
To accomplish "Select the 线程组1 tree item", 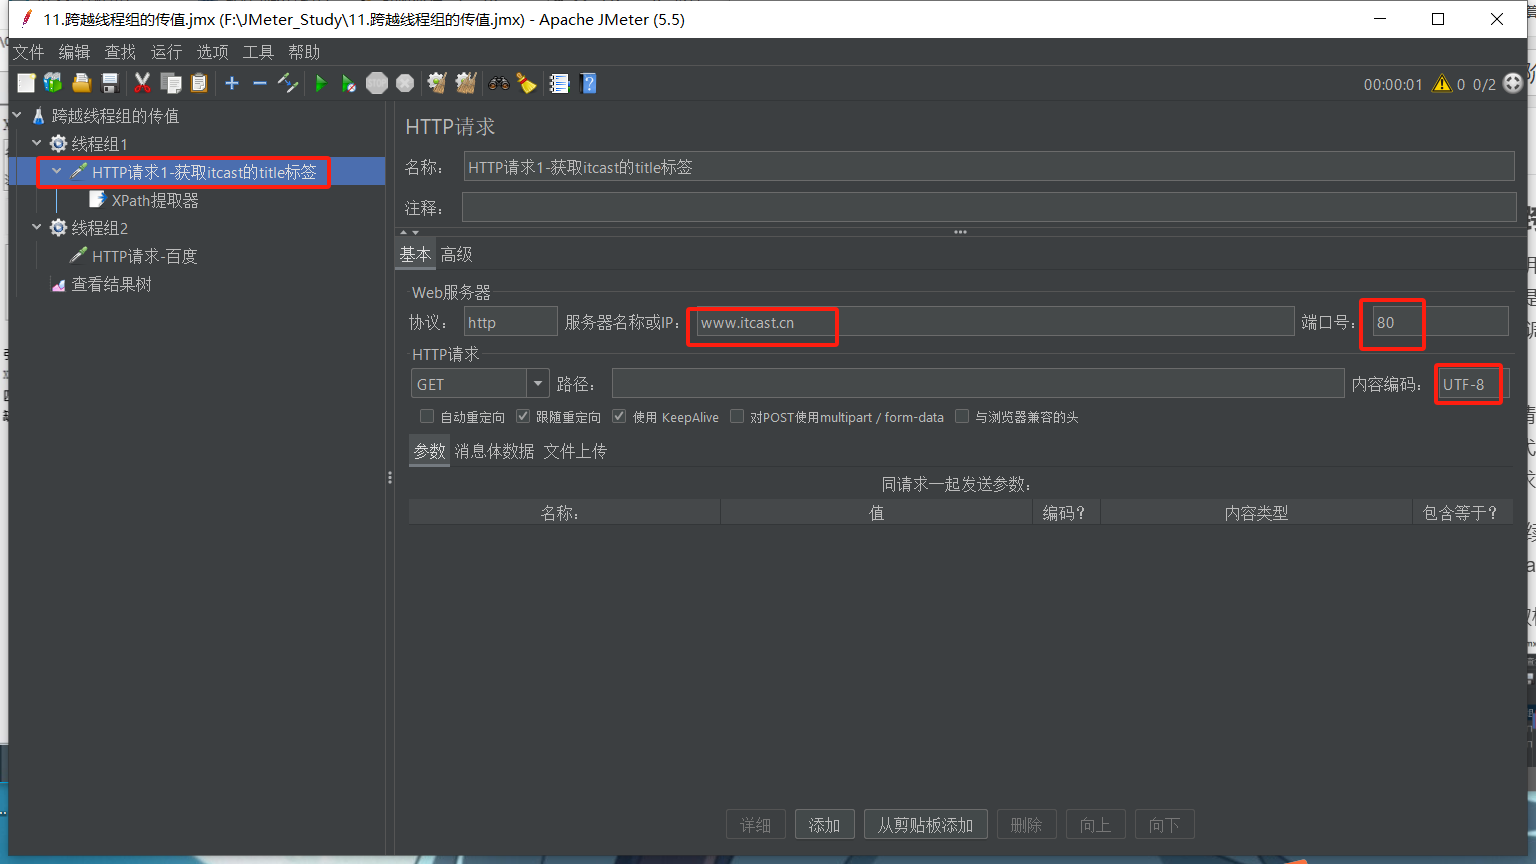I will click(100, 144).
